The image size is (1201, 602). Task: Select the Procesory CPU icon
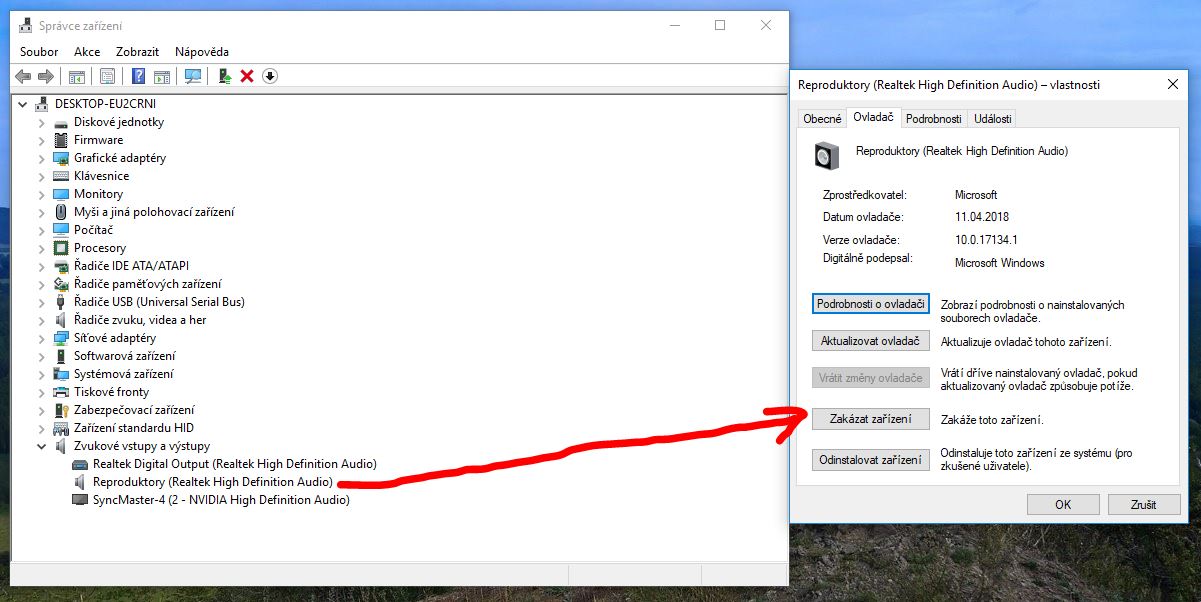click(x=61, y=248)
